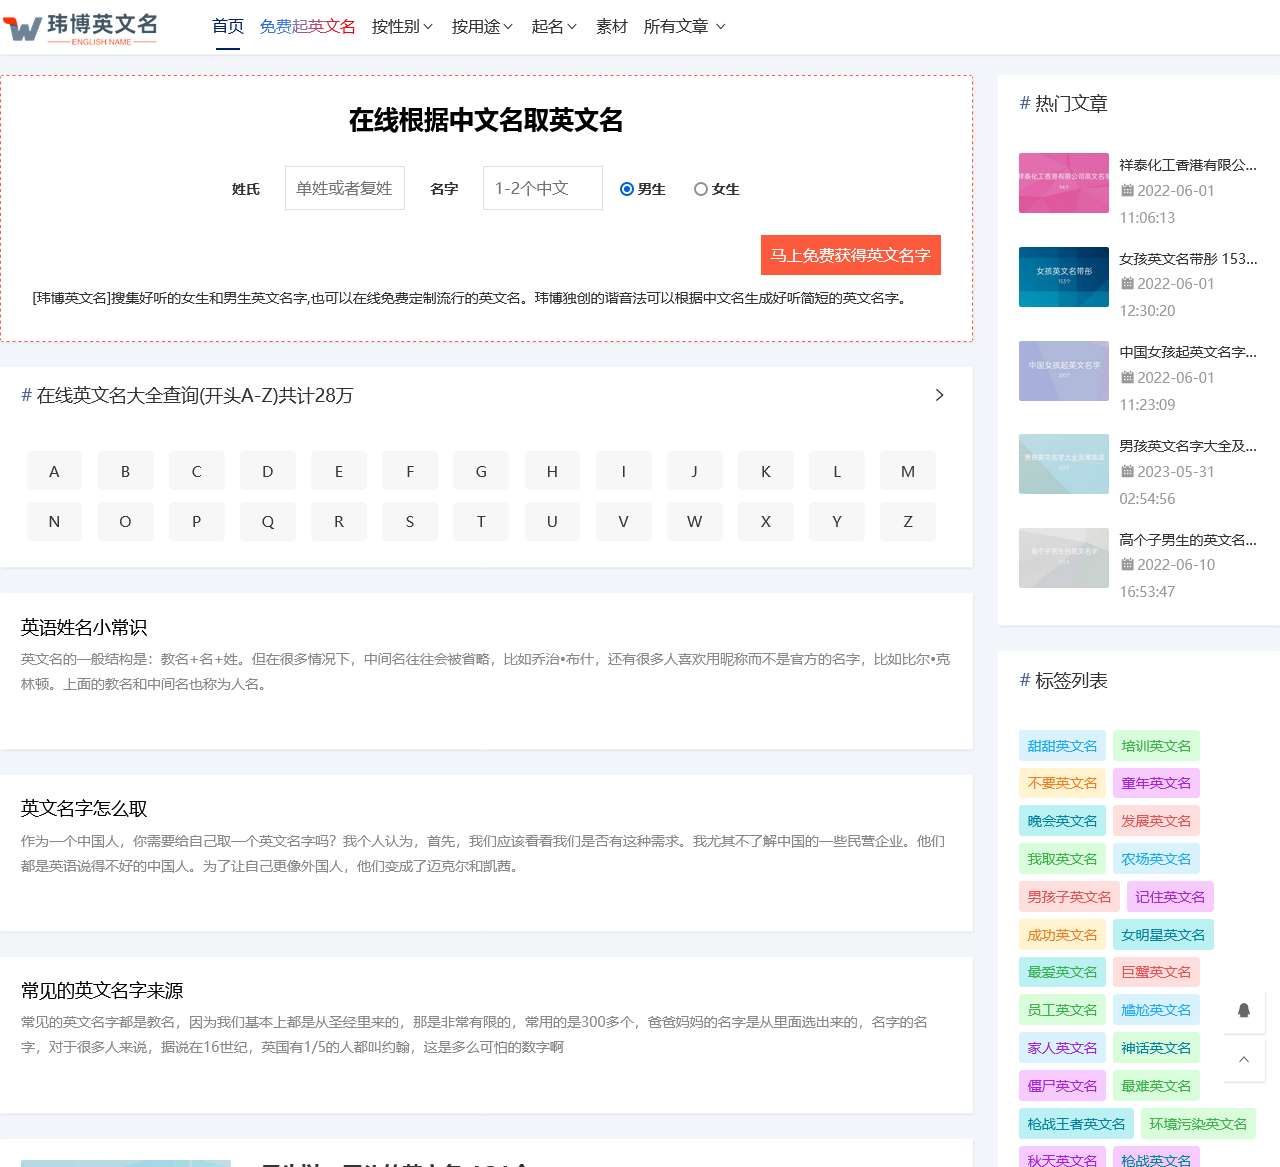The height and width of the screenshot is (1167, 1280).
Task: Open the 起名 dropdown in the navbar
Action: [x=554, y=27]
